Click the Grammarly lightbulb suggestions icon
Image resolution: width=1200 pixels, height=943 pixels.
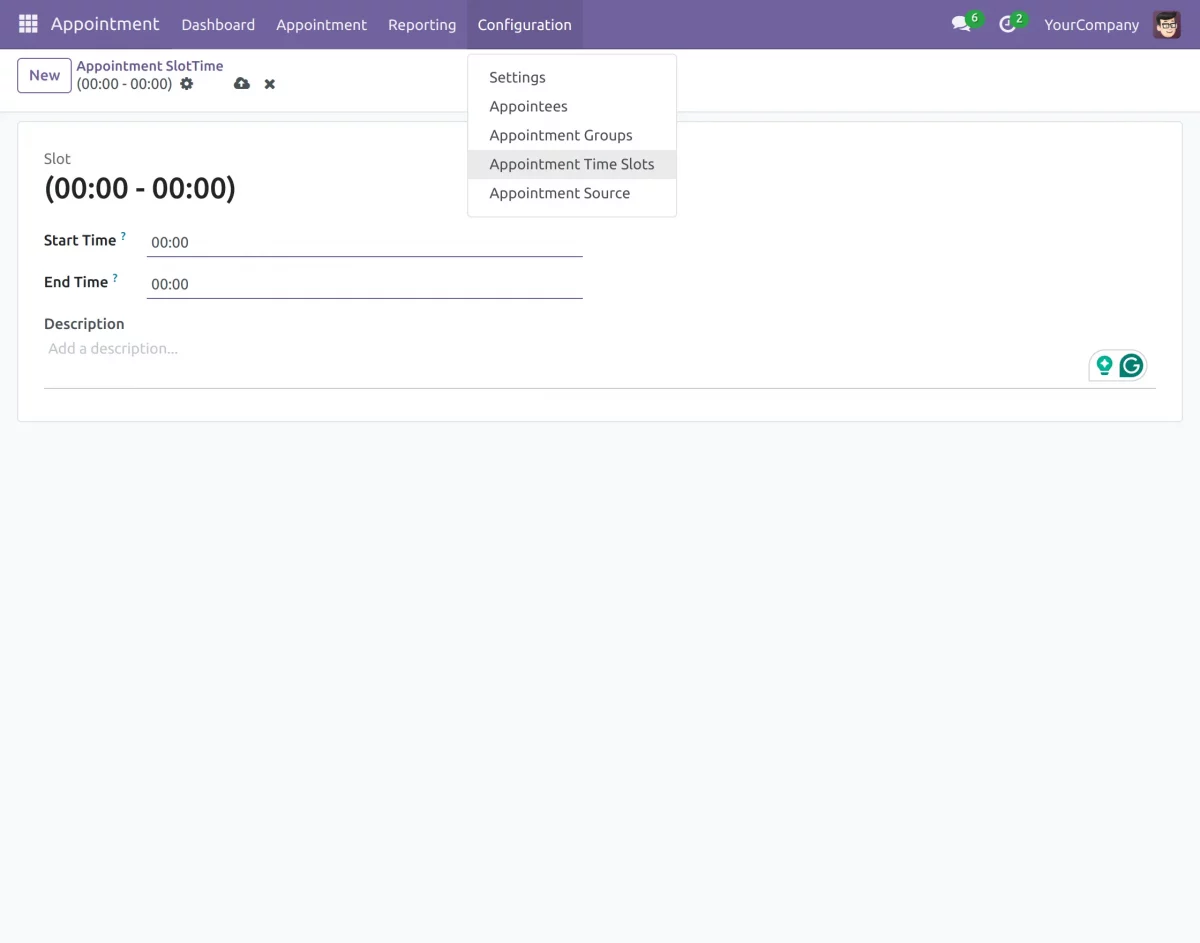tap(1104, 365)
